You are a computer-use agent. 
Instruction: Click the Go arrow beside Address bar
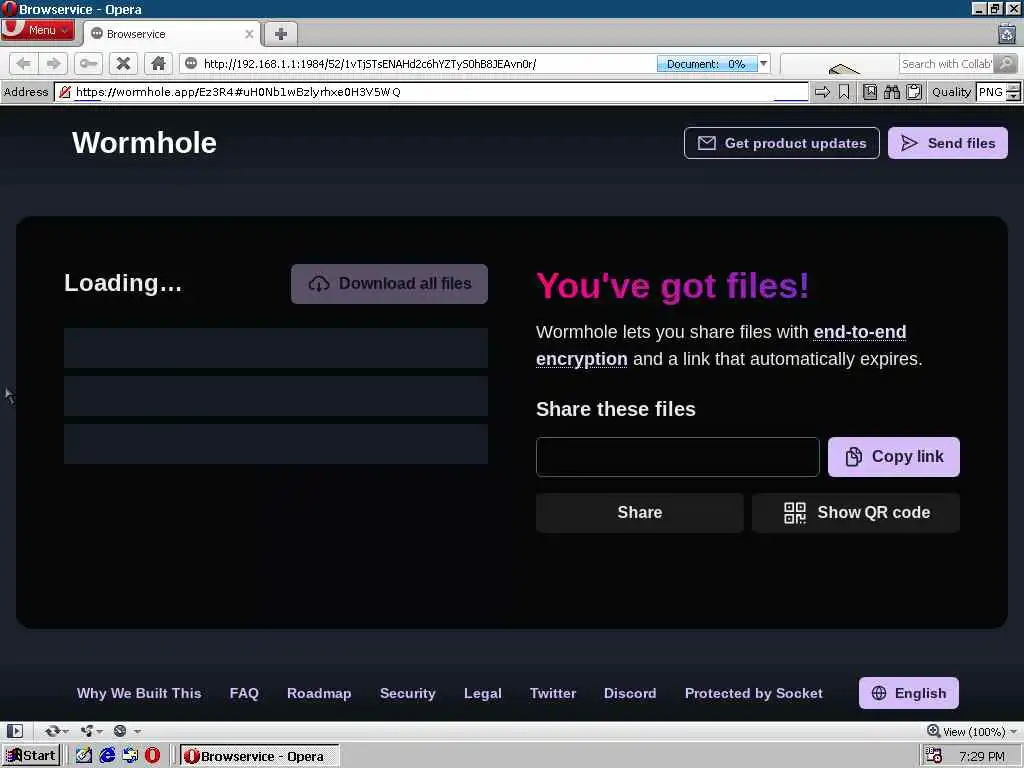pos(822,92)
